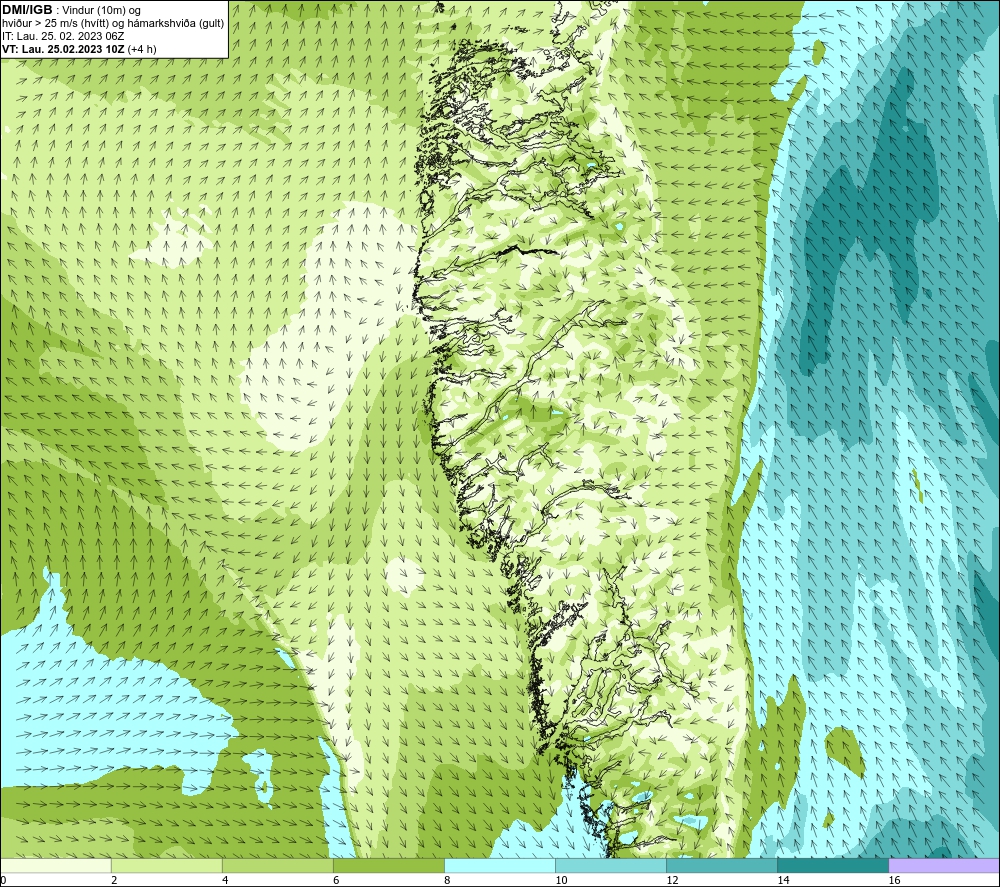Viewport: 1000px width, 887px height.
Task: Click the 4–6 m/s green legend swatch
Action: [278, 865]
